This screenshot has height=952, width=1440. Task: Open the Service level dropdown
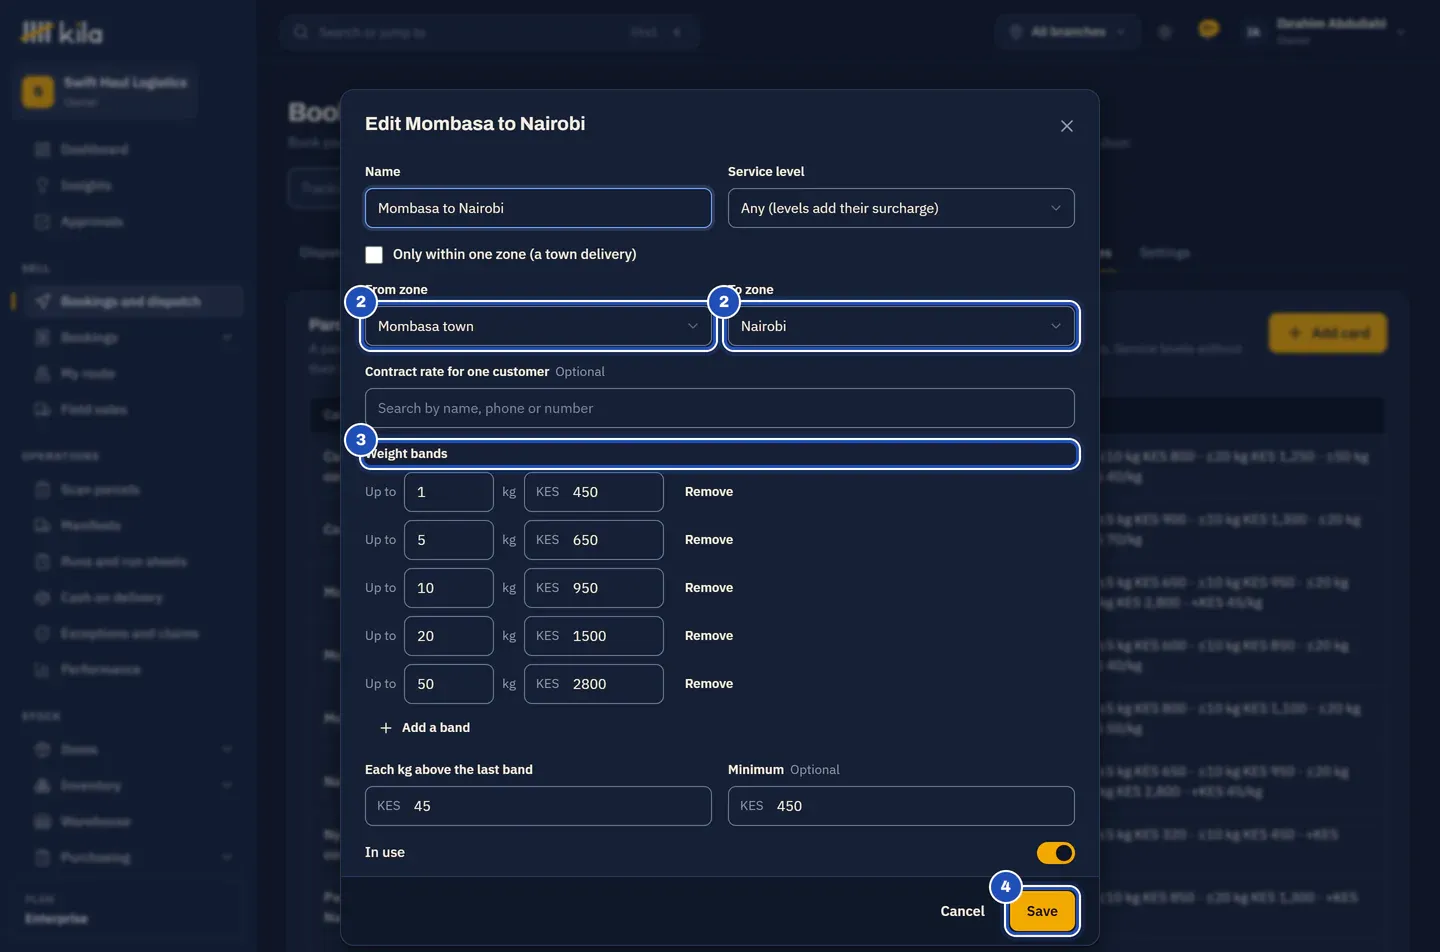click(901, 208)
